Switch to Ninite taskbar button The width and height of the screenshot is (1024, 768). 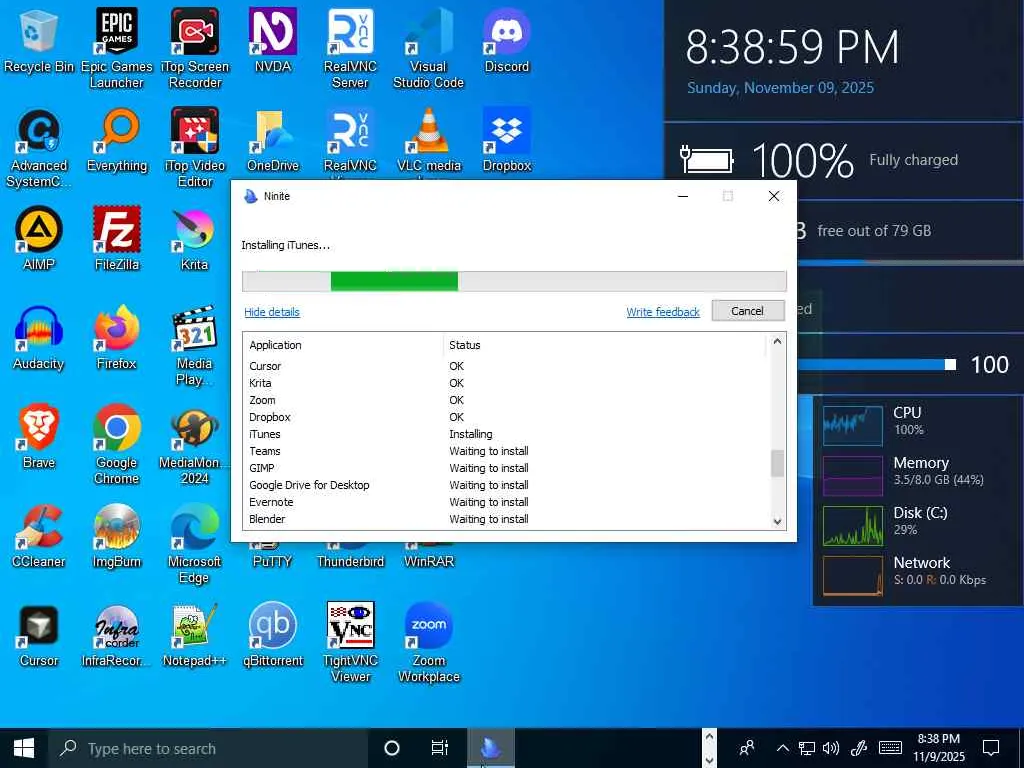tap(491, 748)
